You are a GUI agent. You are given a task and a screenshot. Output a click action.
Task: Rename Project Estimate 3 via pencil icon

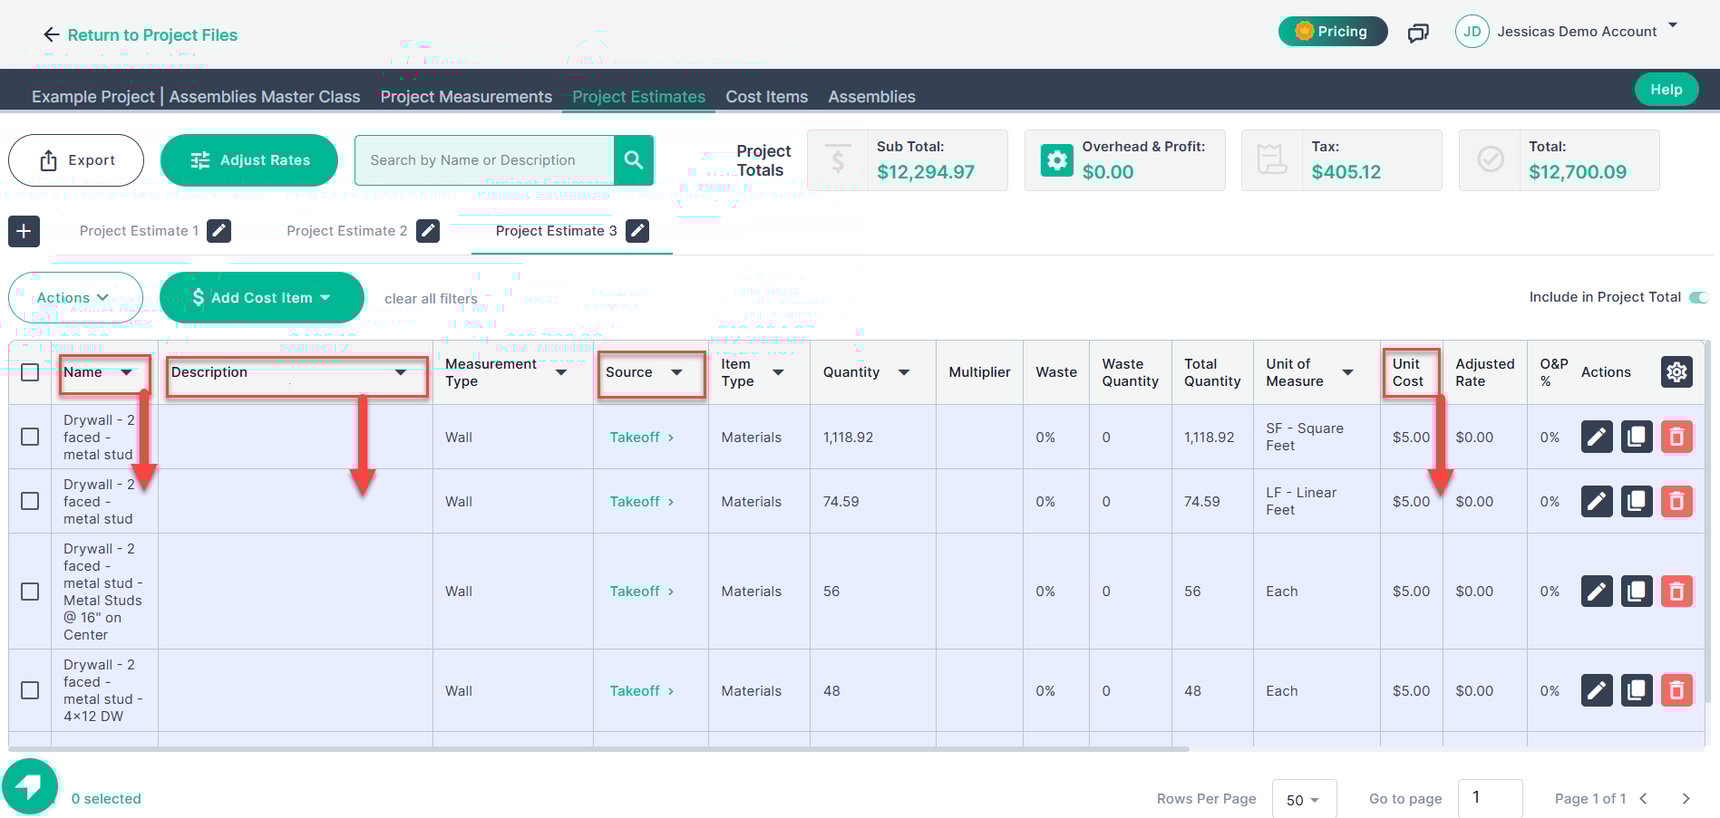pyautogui.click(x=637, y=231)
